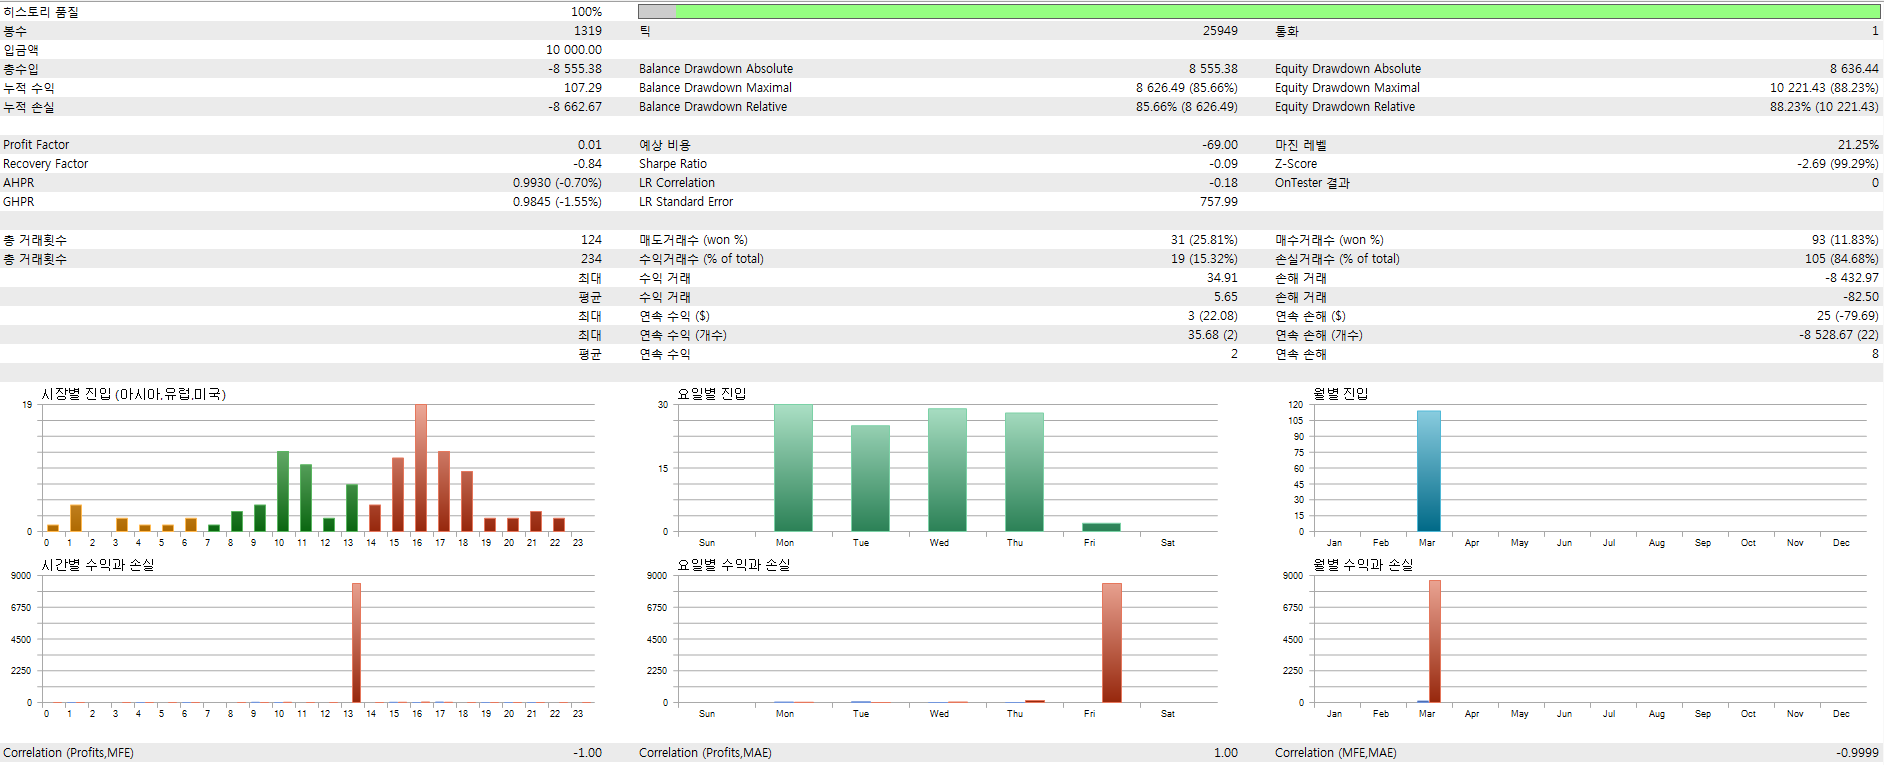Viewport: 1884px width, 765px height.
Task: Select the Correlation (Profits,MAE) label
Action: [x=705, y=753]
